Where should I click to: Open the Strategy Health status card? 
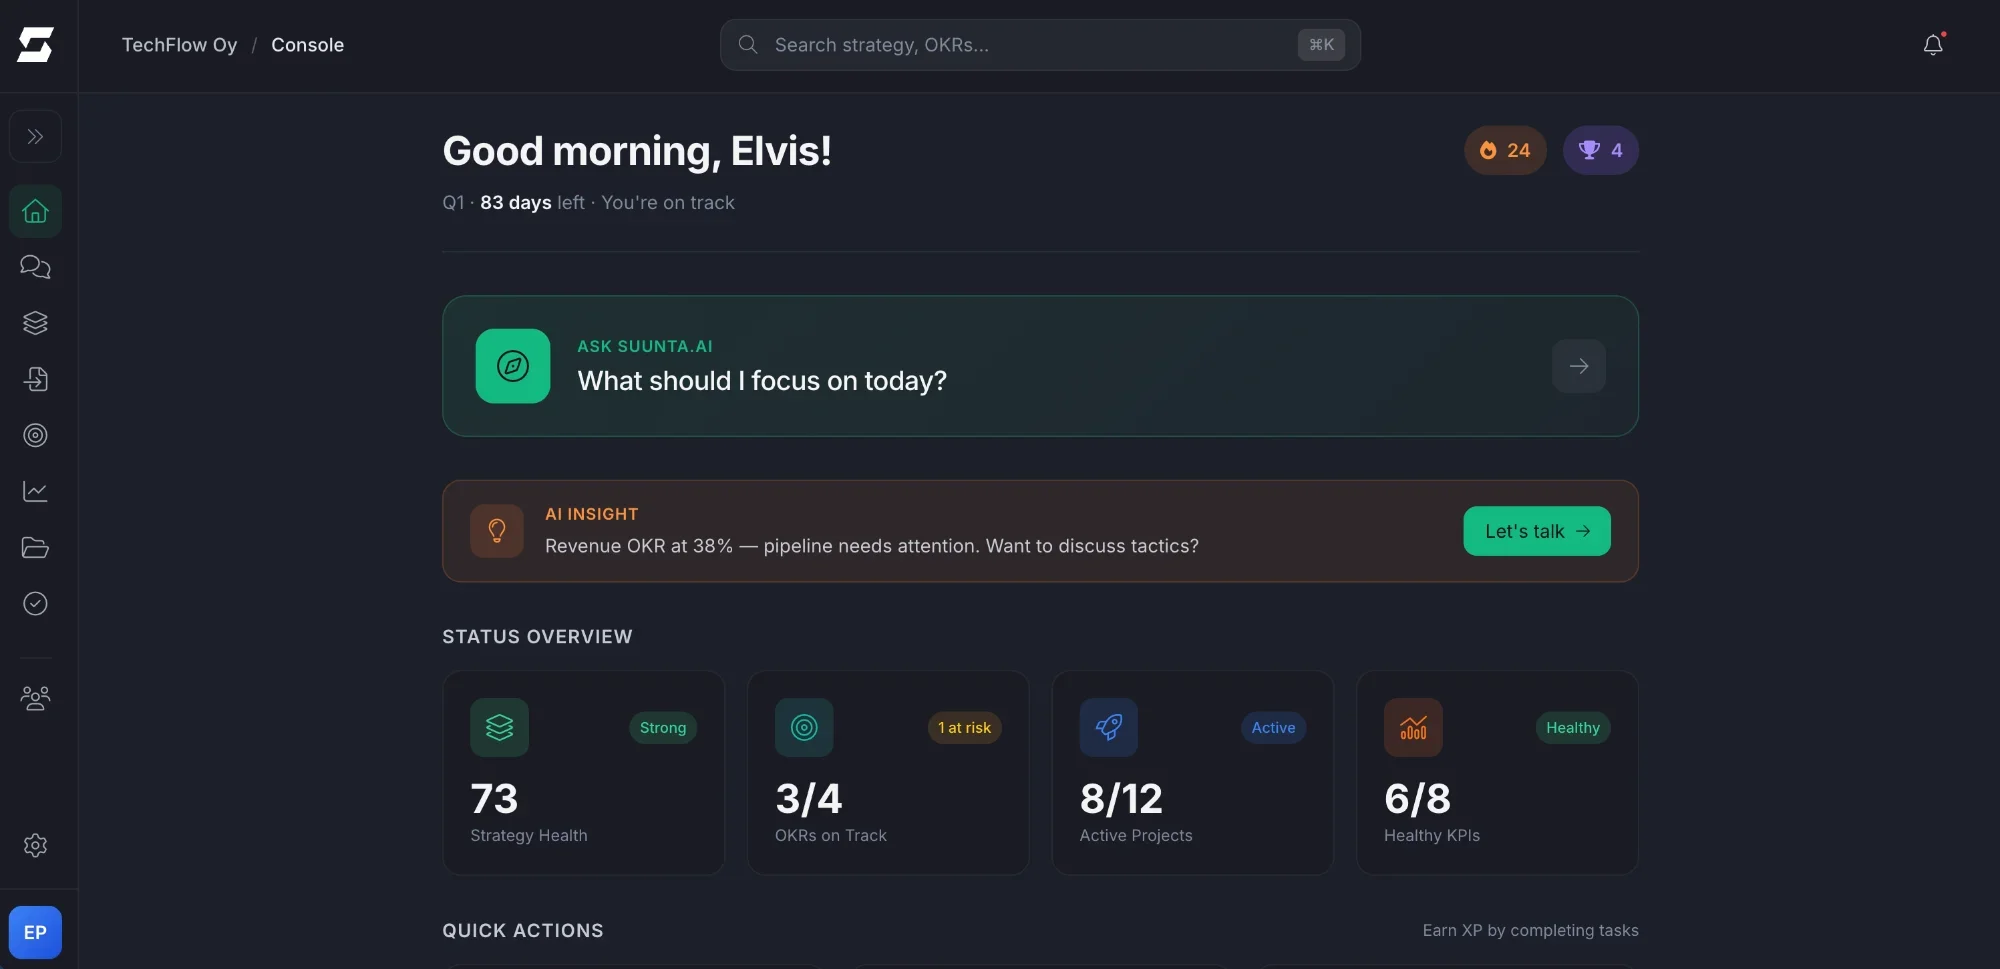583,772
